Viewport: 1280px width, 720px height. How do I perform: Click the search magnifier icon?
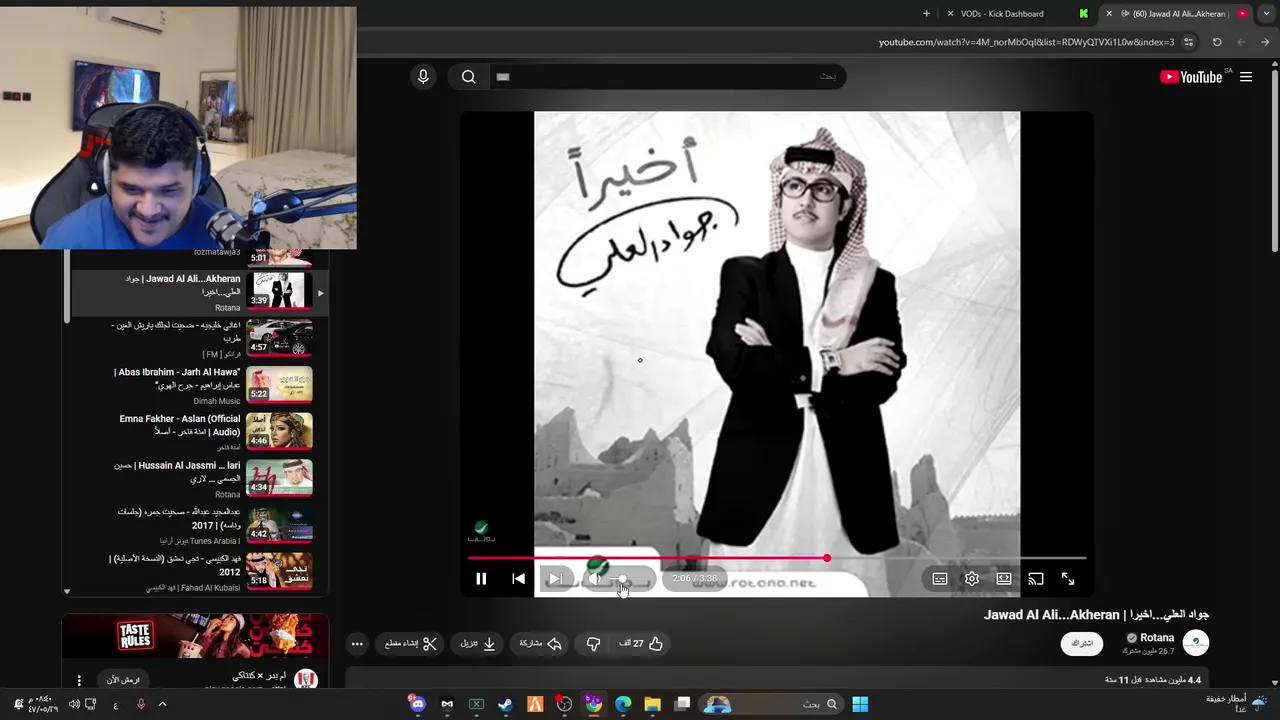468,77
